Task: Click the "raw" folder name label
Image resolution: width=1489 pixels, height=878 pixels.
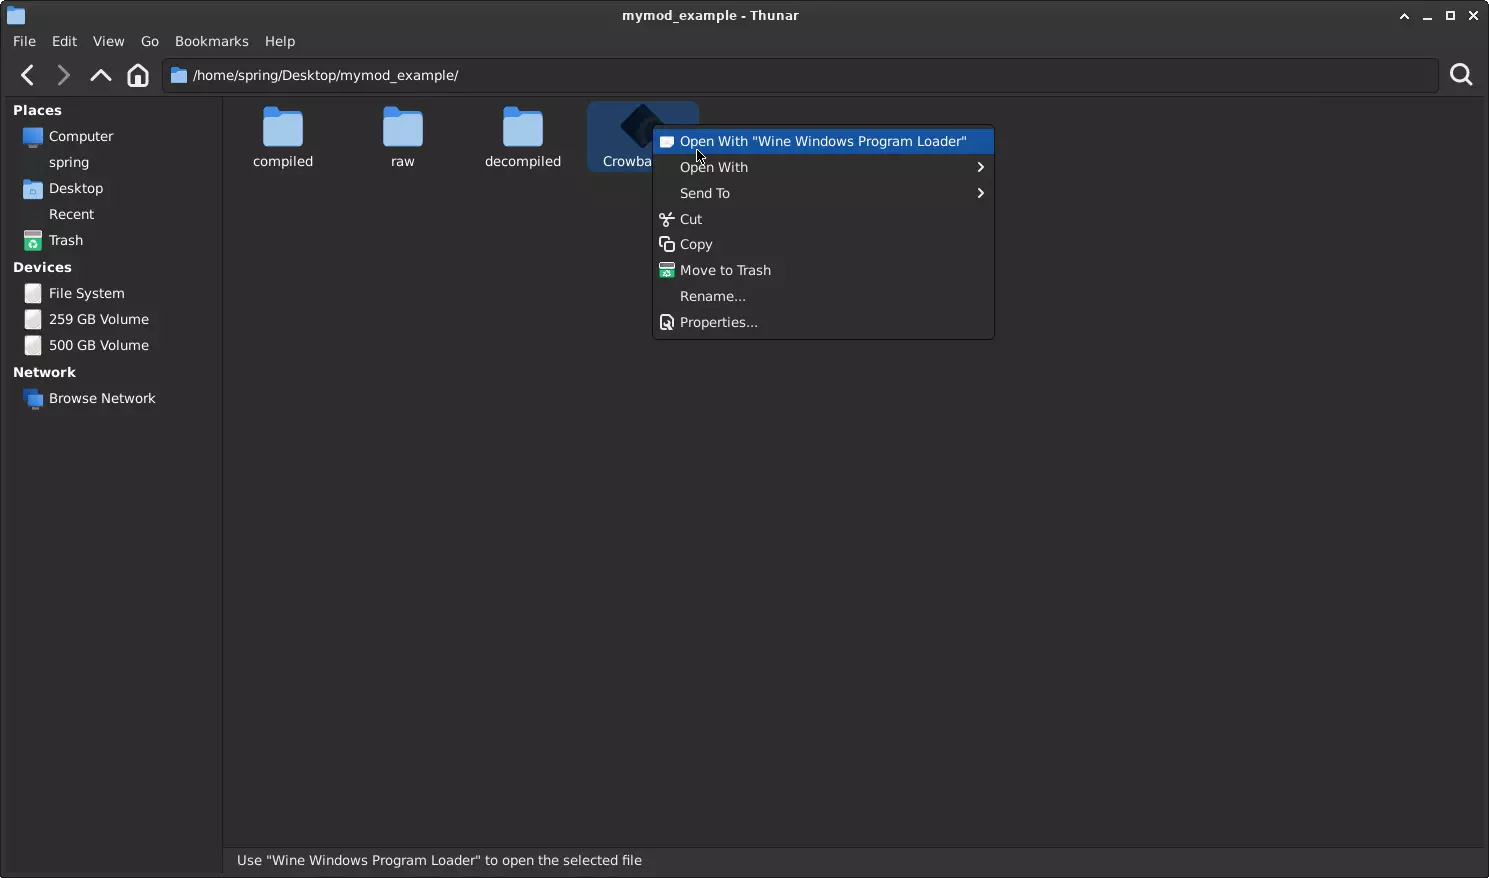Action: (x=403, y=161)
